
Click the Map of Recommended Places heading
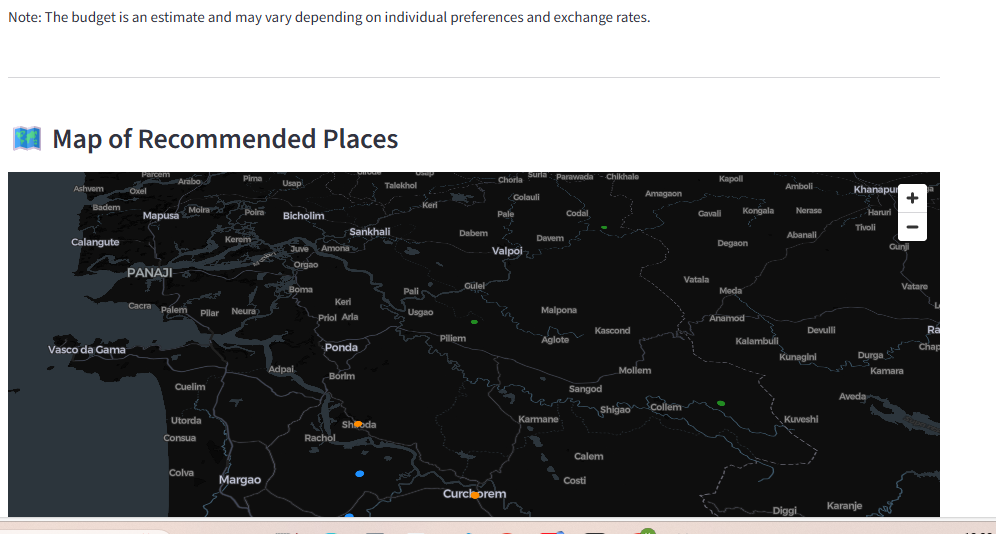coord(225,139)
